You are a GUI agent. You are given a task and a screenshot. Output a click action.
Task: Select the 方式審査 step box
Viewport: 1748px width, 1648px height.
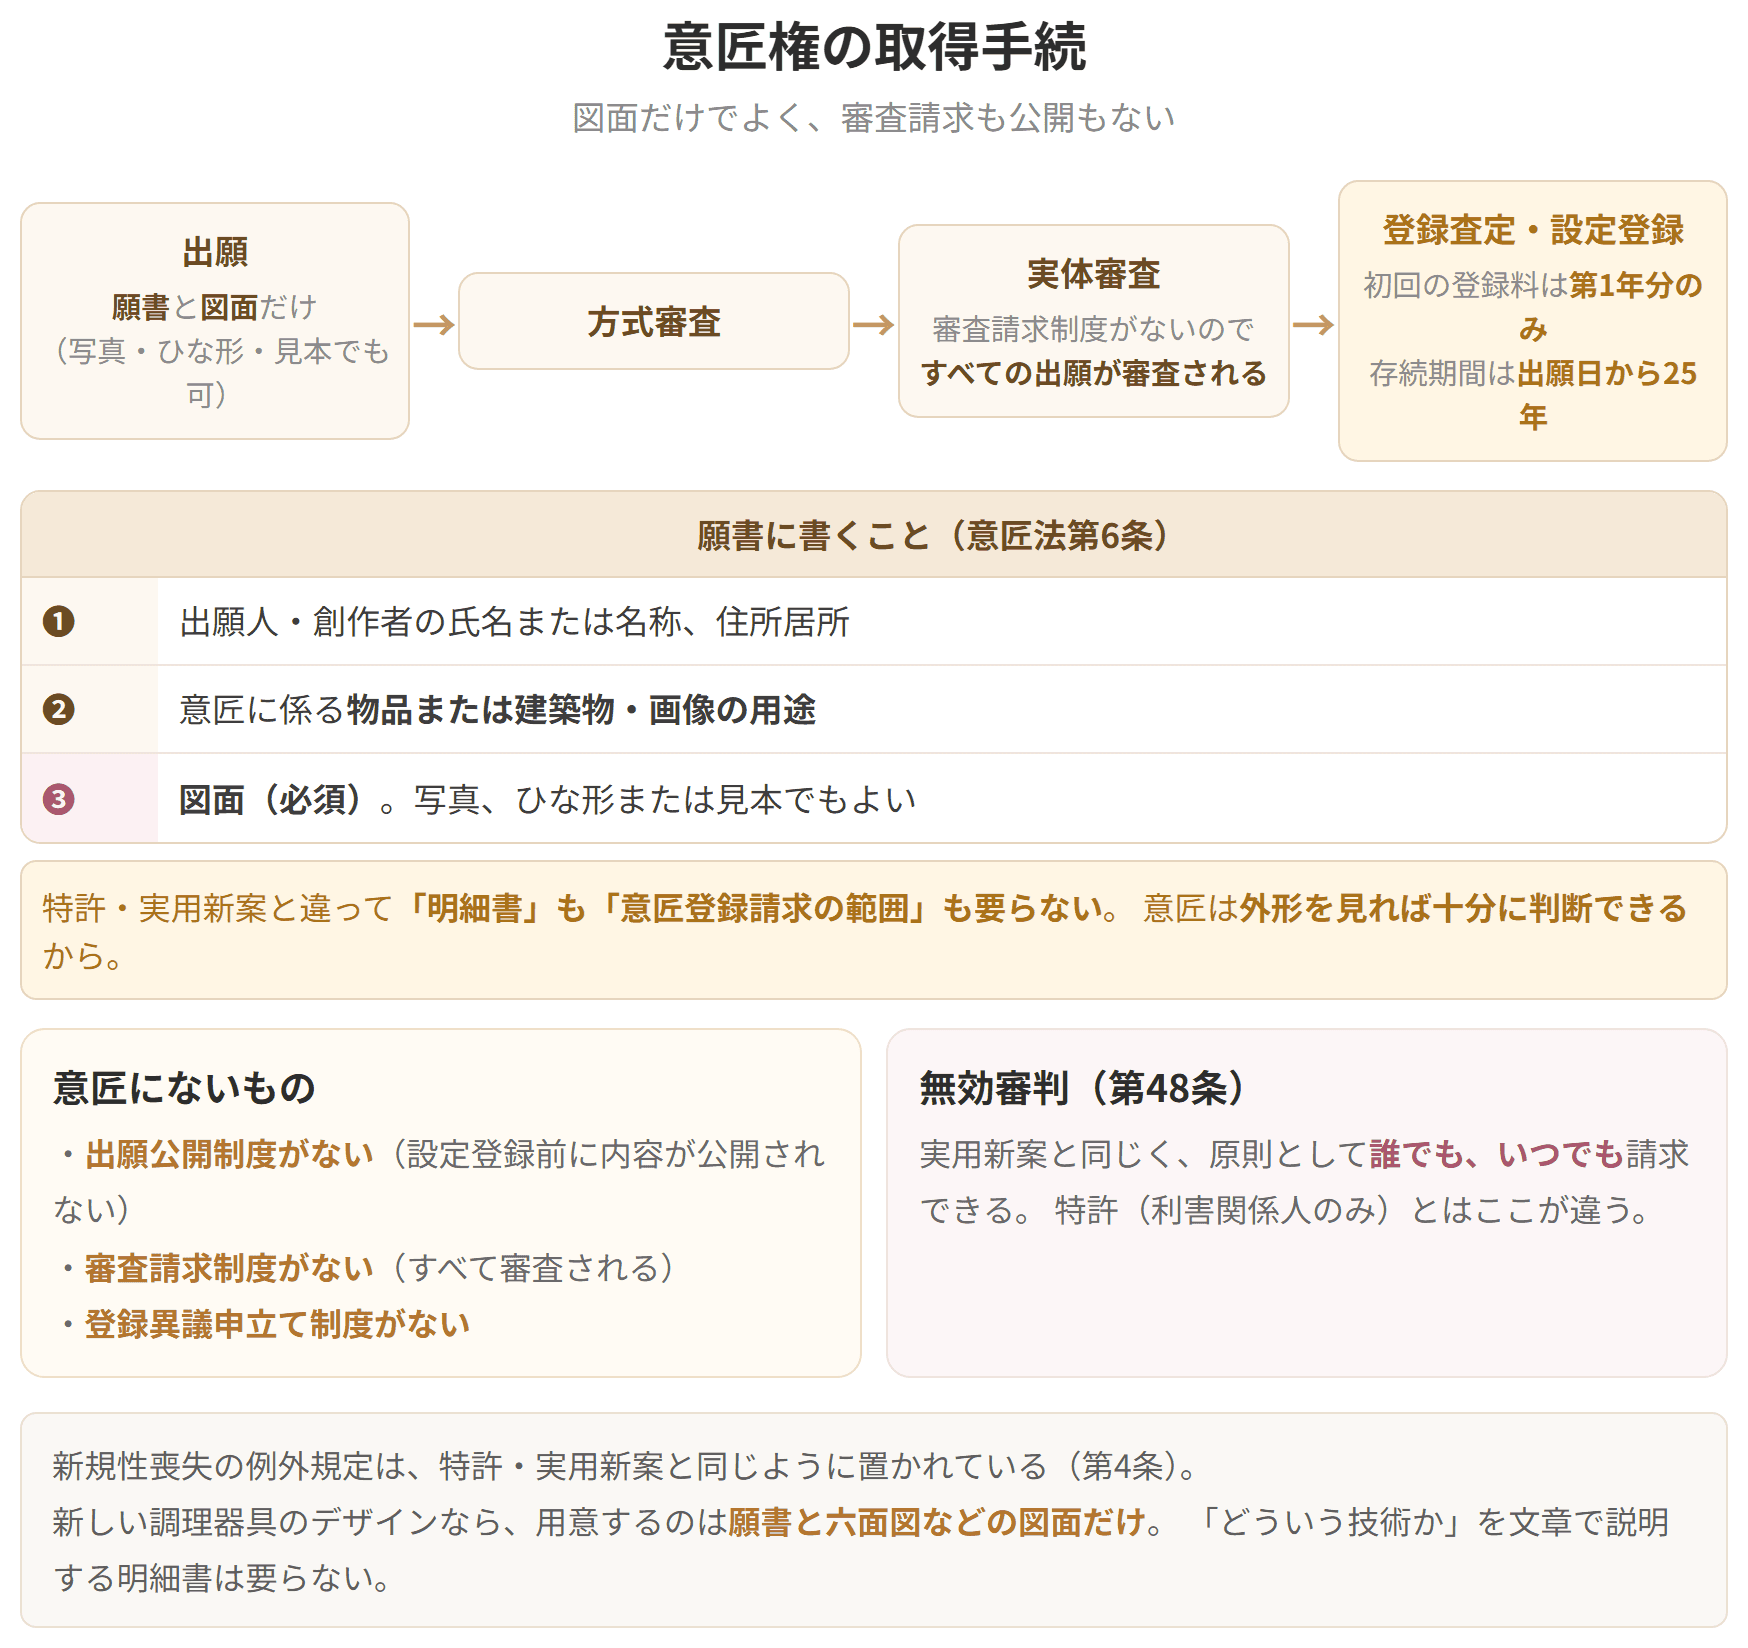(x=654, y=321)
